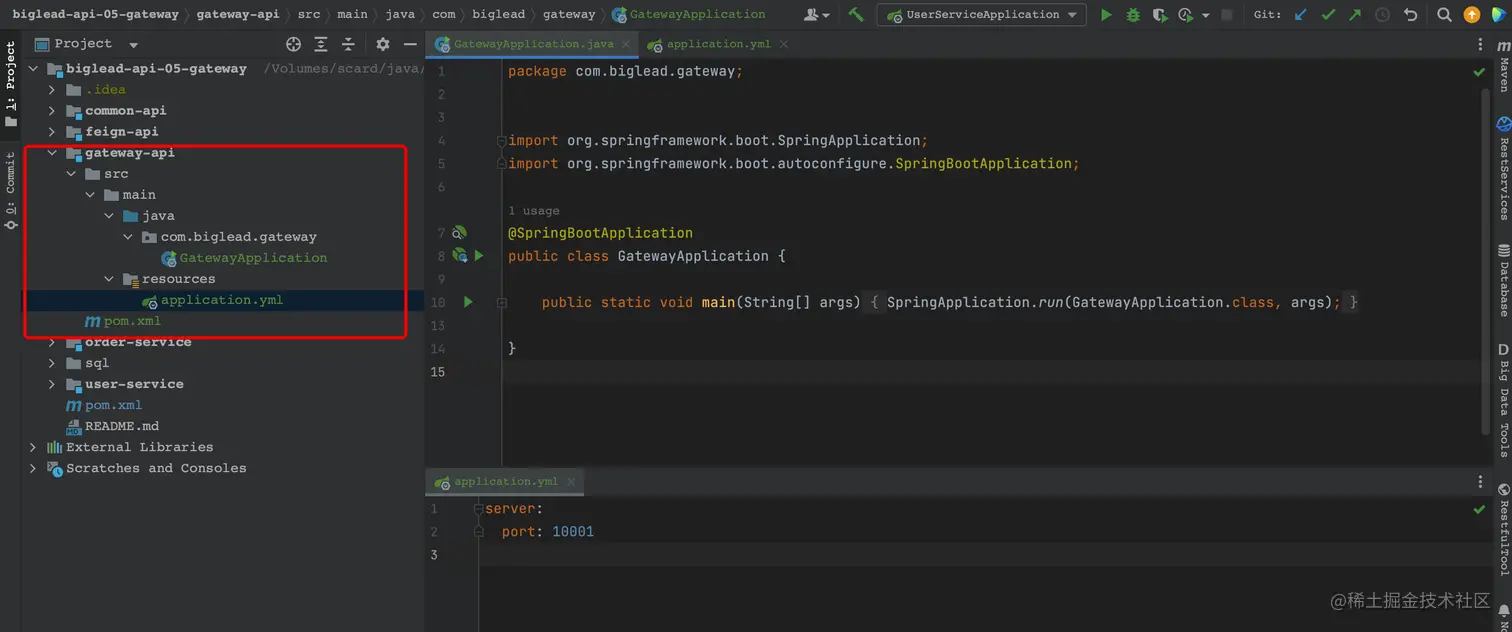The height and width of the screenshot is (632, 1512).
Task: Build project with the hammer icon
Action: tap(856, 15)
